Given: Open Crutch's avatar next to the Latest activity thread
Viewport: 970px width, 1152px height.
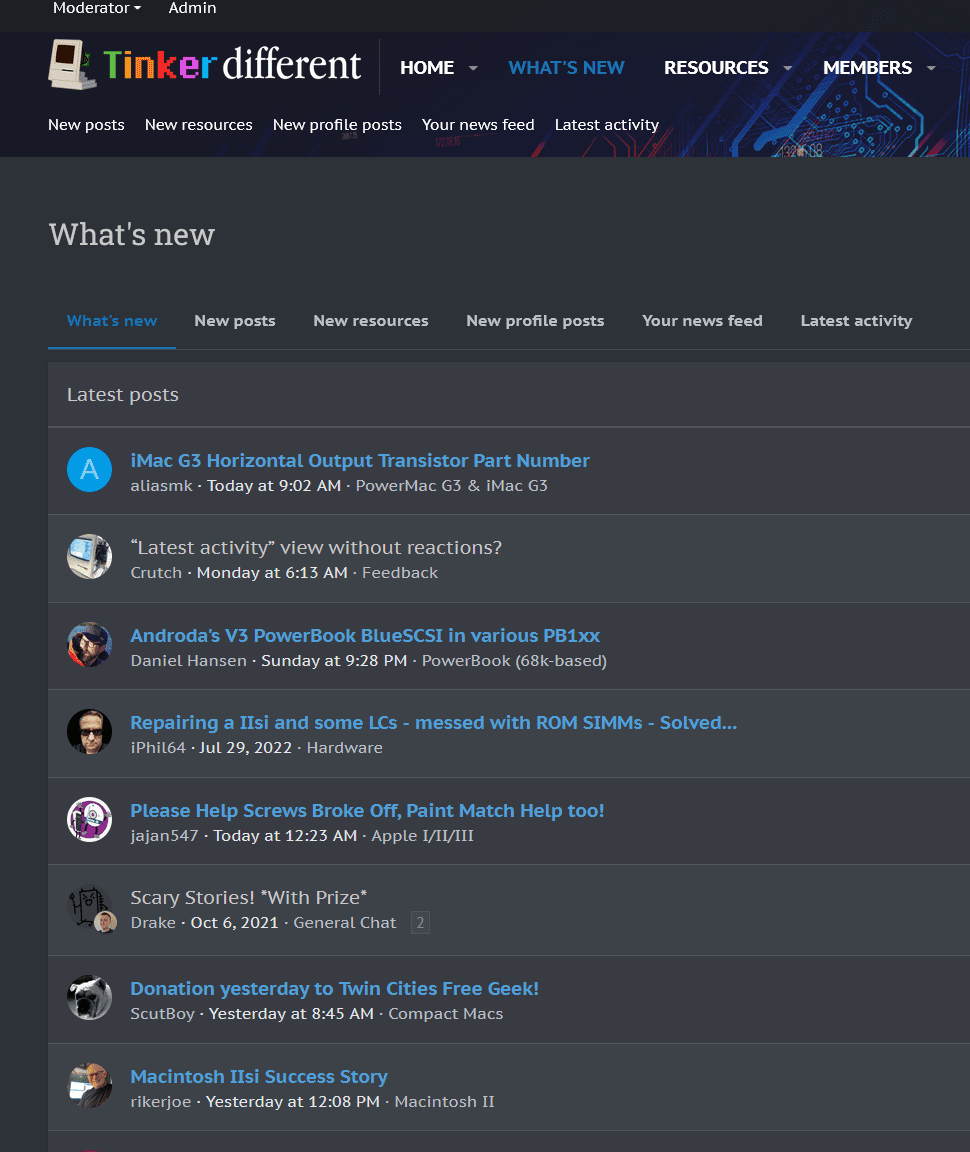Looking at the screenshot, I should (x=90, y=557).
